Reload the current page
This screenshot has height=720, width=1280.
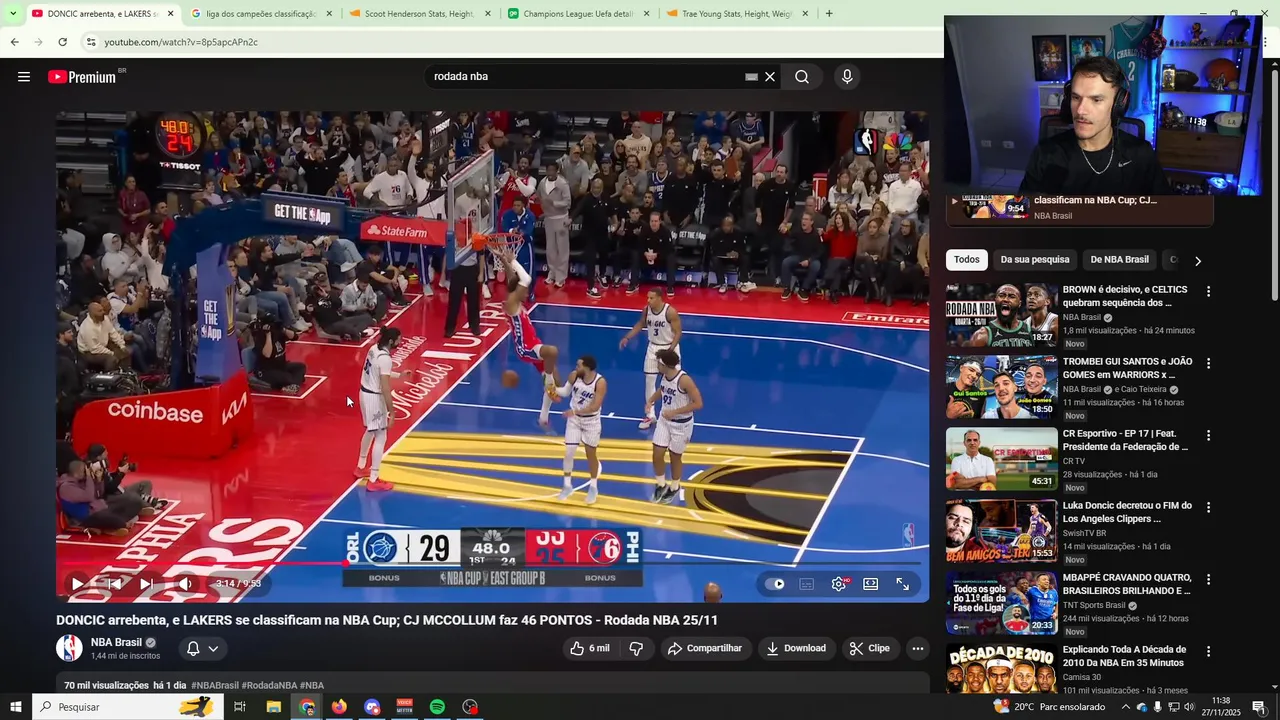62,42
